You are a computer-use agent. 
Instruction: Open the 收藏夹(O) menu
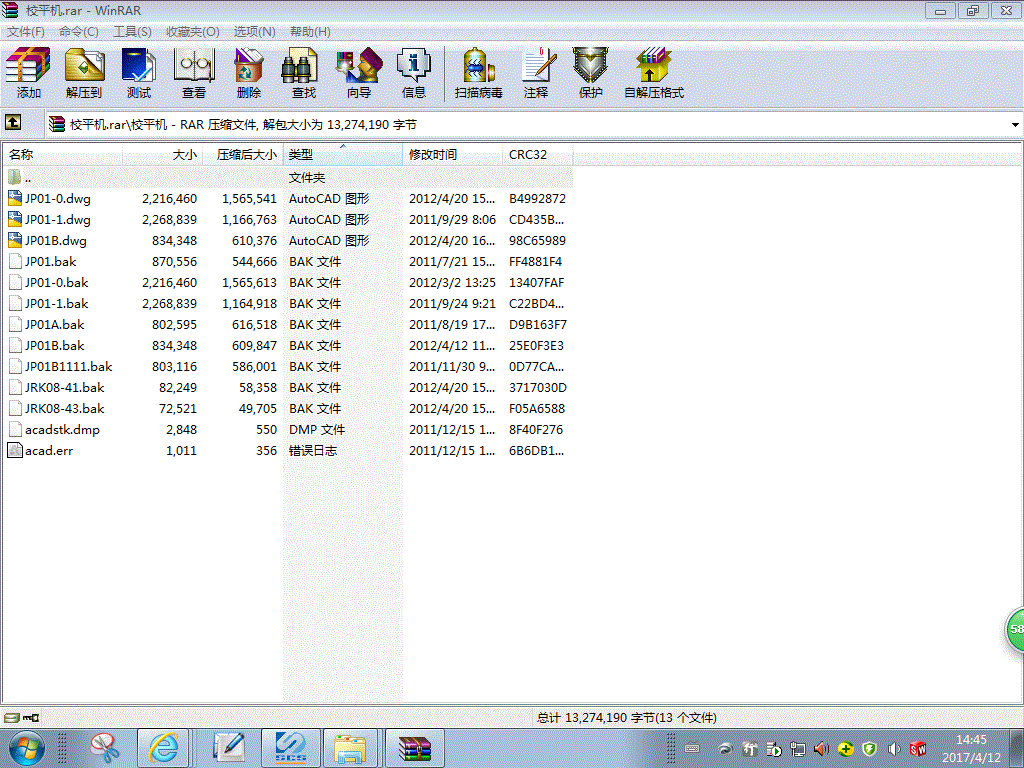tap(193, 31)
